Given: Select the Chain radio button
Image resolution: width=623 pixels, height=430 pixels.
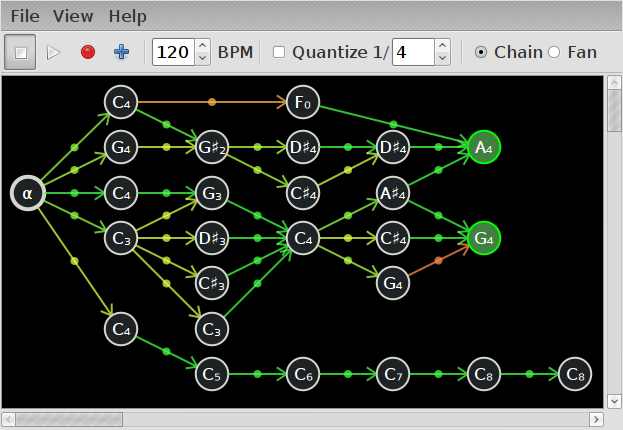Looking at the screenshot, I should 481,52.
